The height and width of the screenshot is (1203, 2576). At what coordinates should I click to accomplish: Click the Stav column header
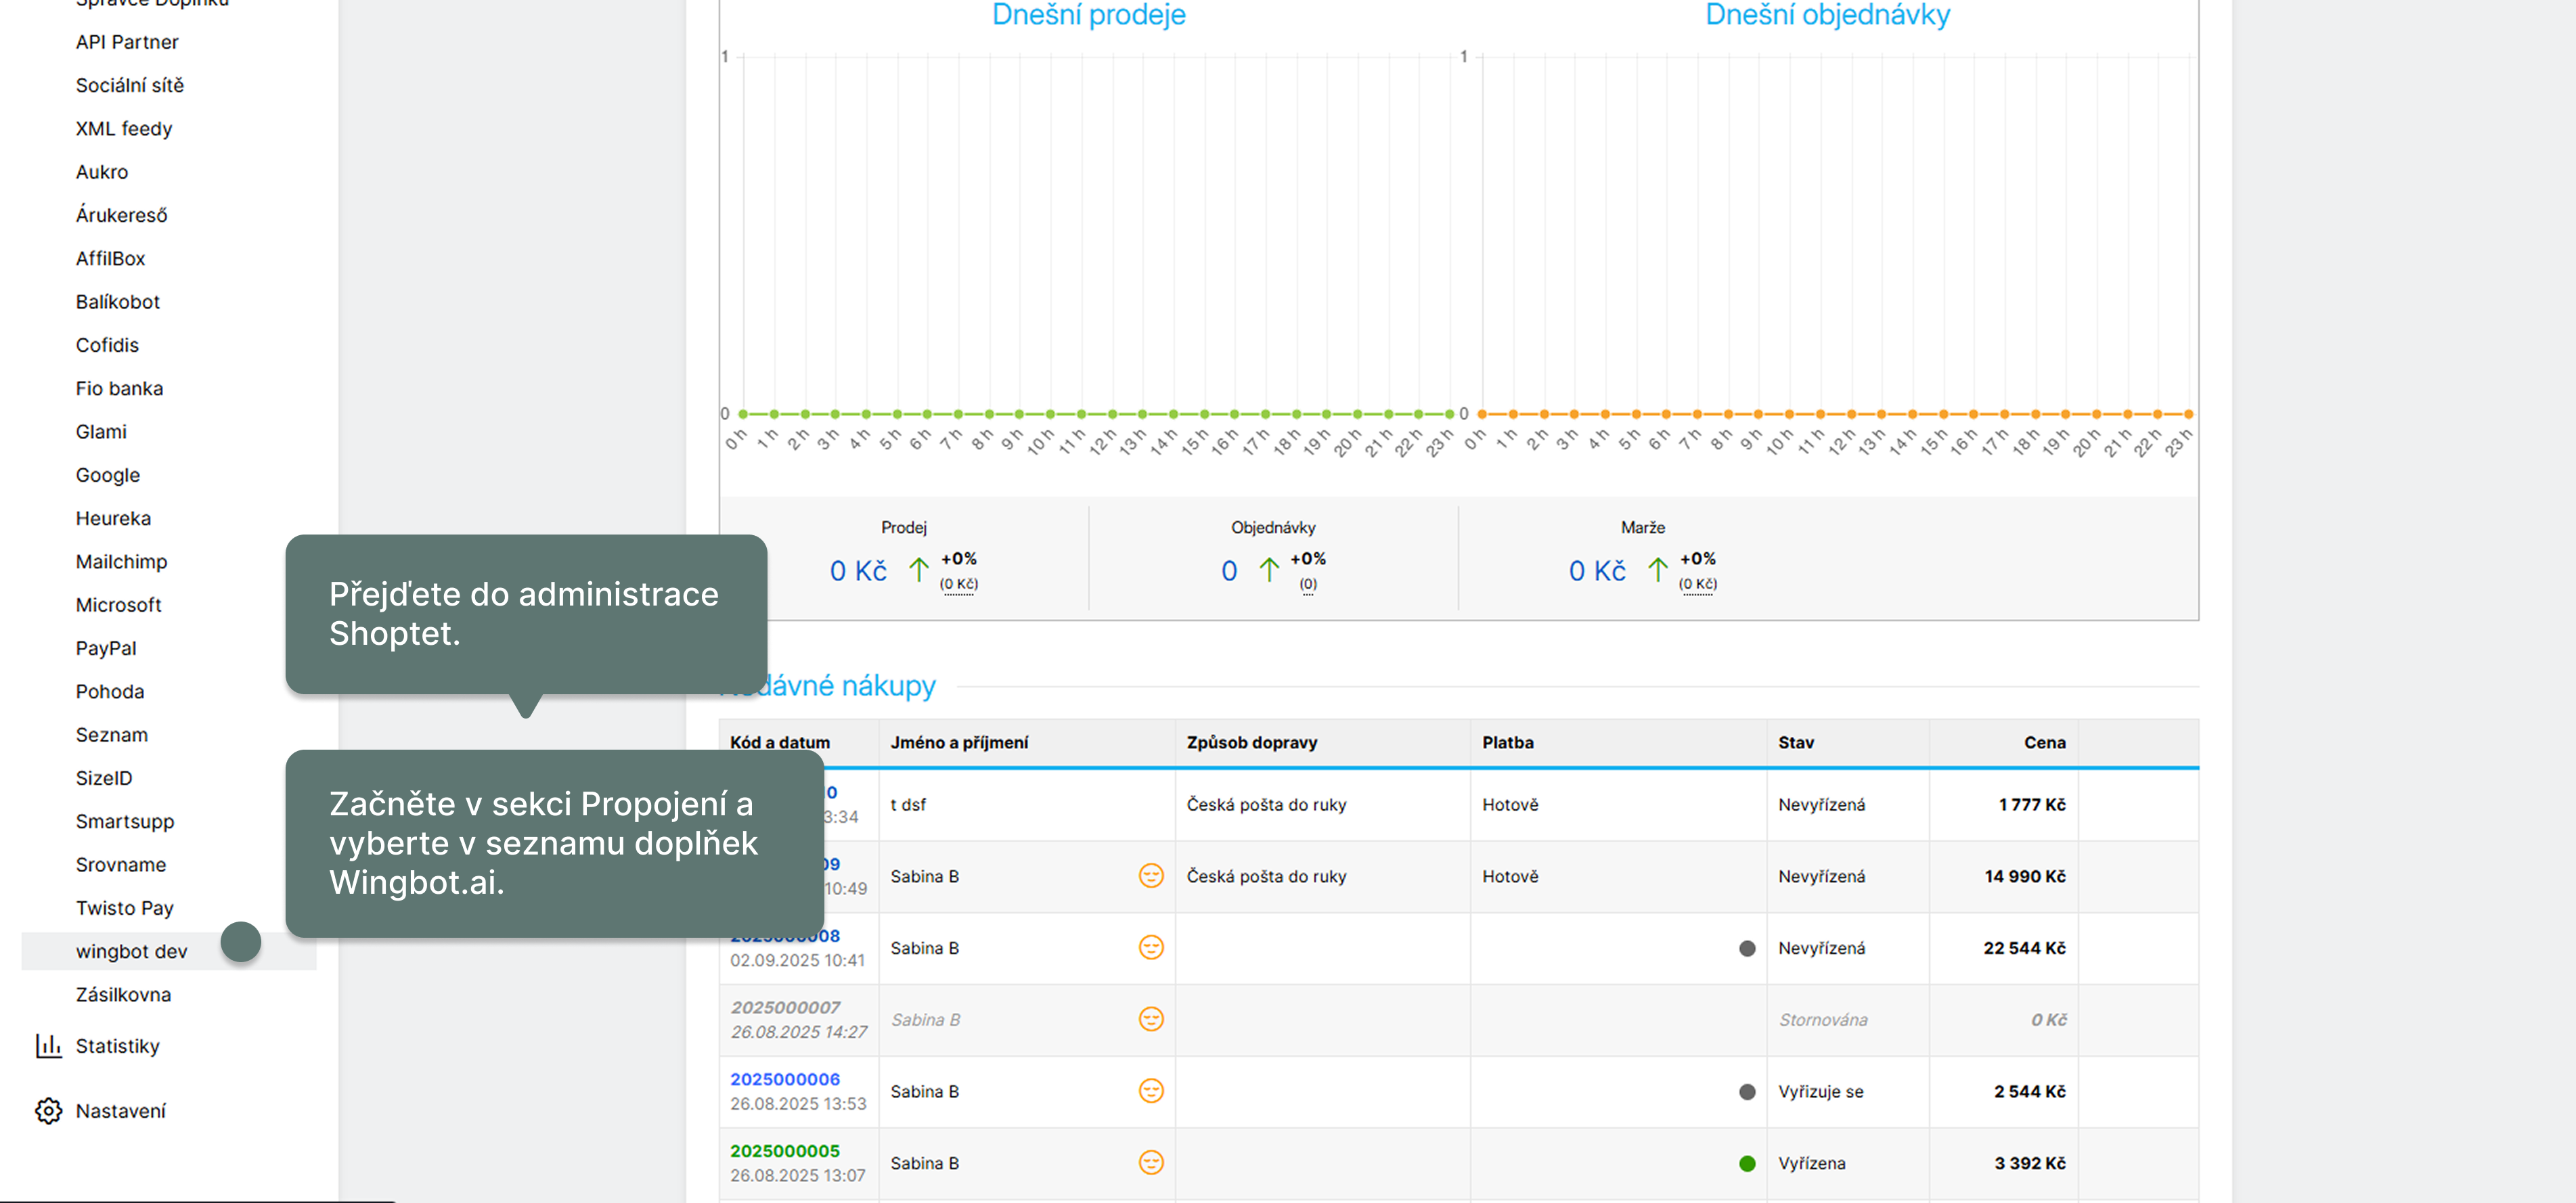(1795, 742)
